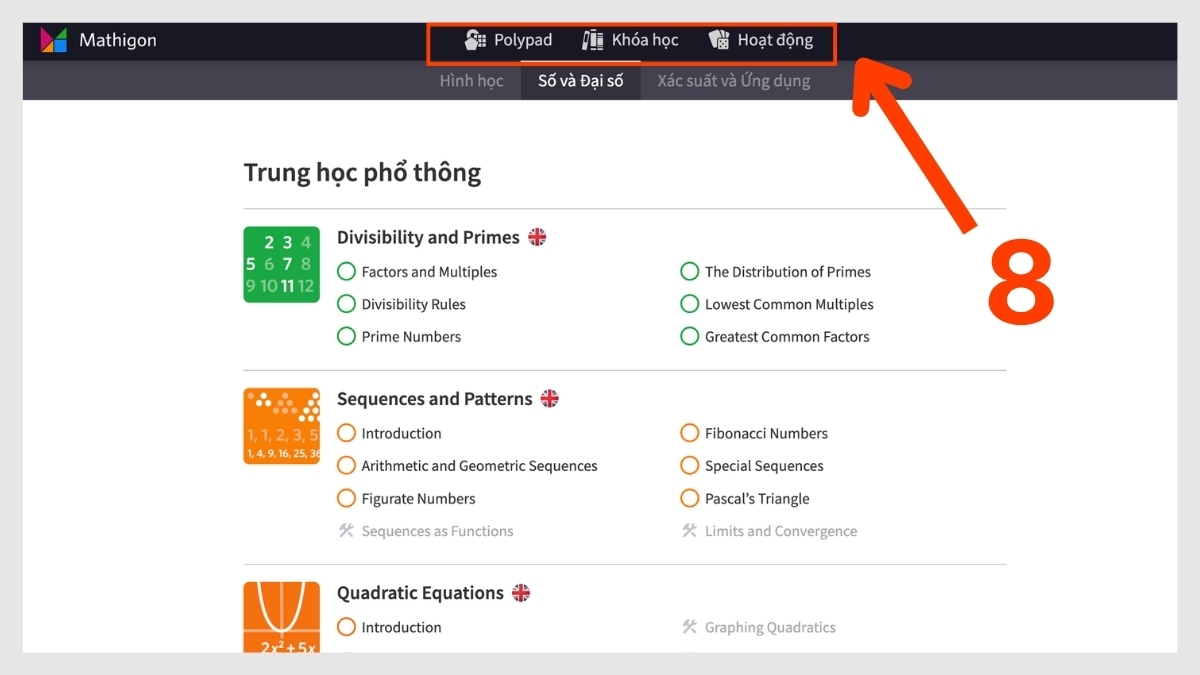Click the circle beside Pascal's Triangle
The width and height of the screenshot is (1200, 675).
tap(689, 498)
